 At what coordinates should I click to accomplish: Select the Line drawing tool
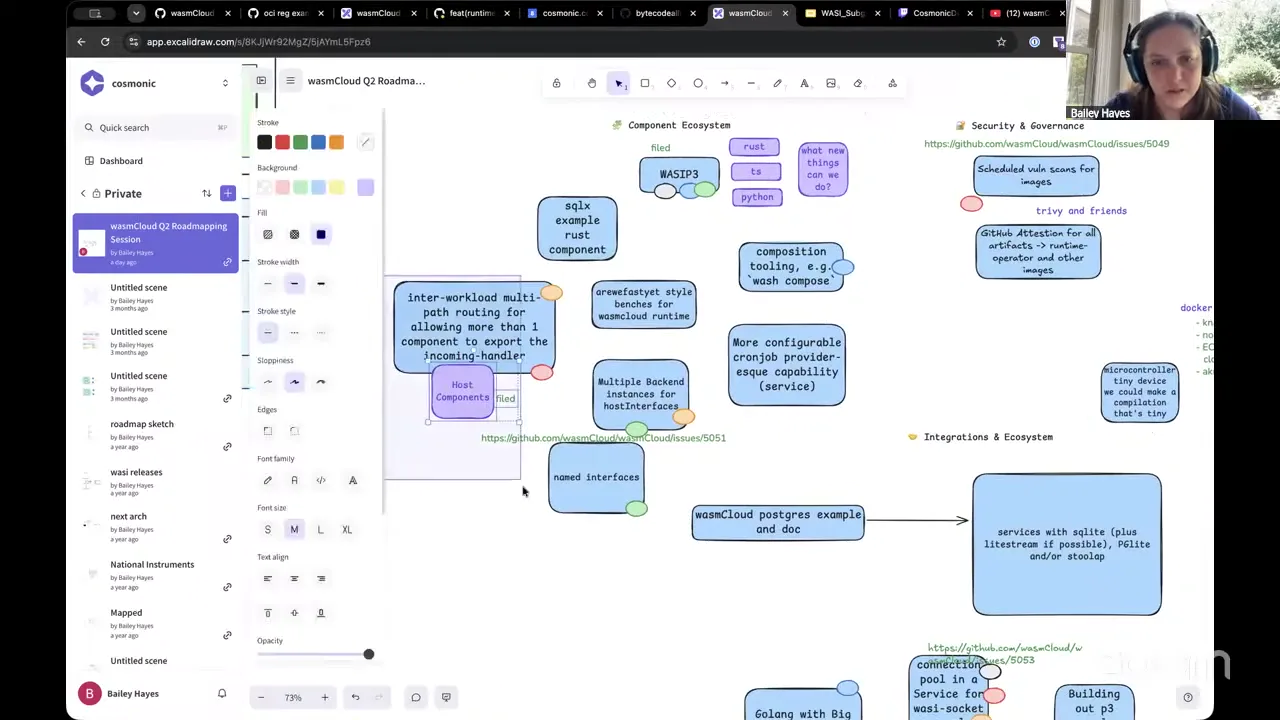tap(751, 83)
